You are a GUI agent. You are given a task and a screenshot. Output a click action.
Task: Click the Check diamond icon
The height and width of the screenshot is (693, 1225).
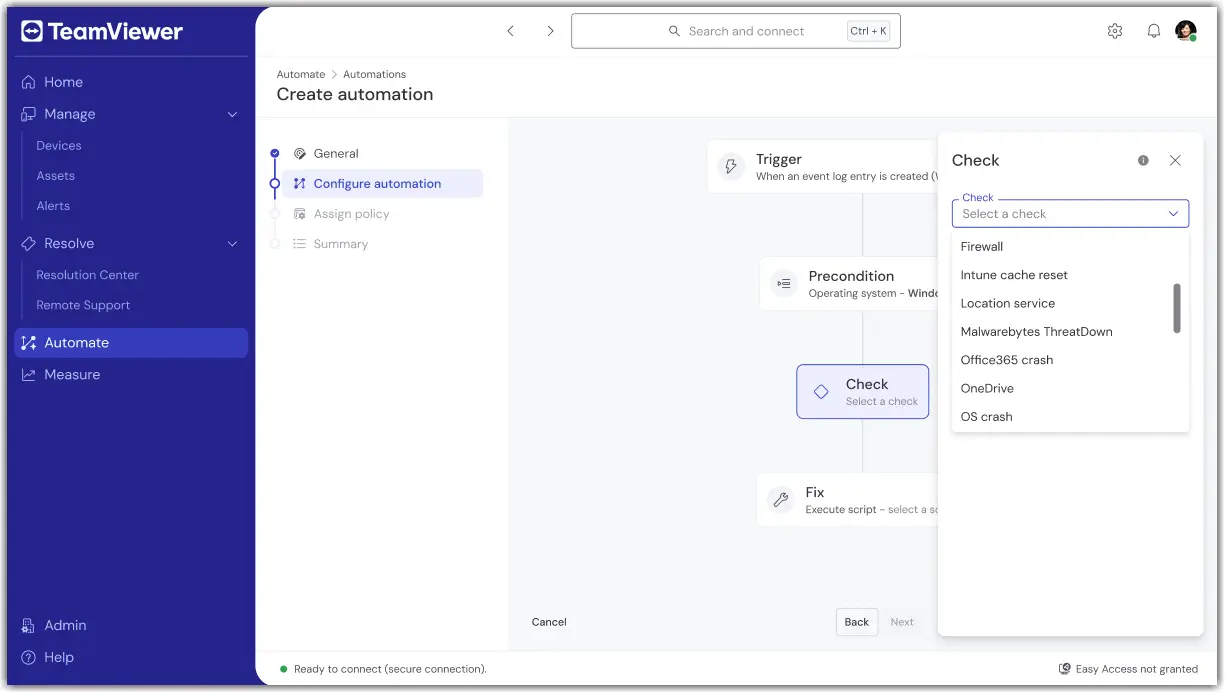click(x=821, y=392)
